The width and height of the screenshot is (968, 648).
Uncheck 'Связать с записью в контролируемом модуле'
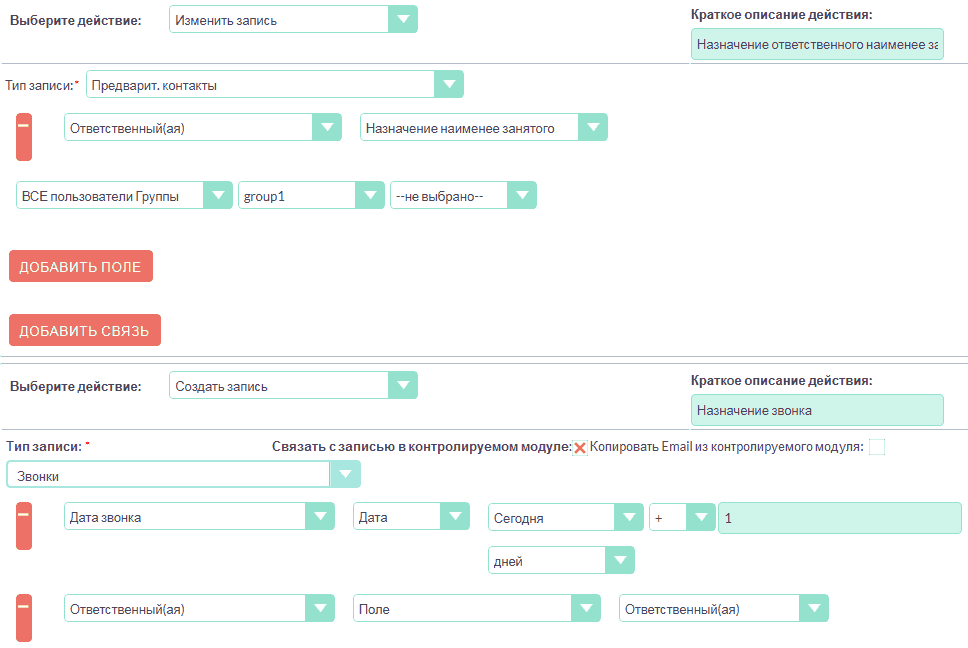click(x=579, y=448)
